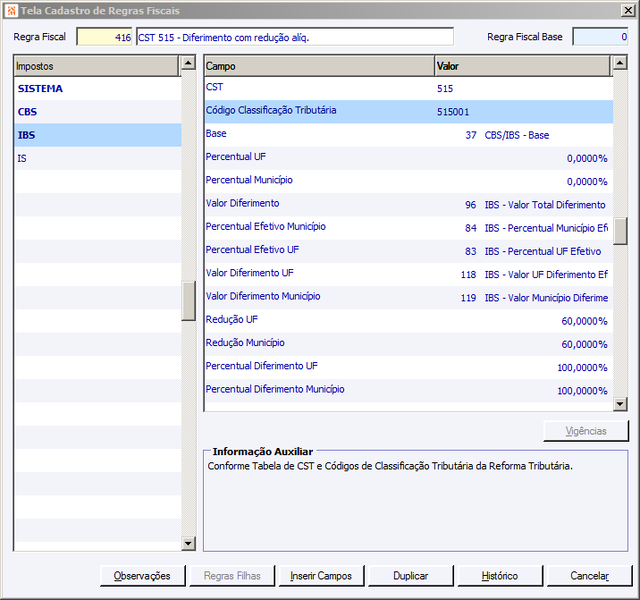Select the Valor Diferimento Município row
The image size is (640, 600).
click(409, 298)
